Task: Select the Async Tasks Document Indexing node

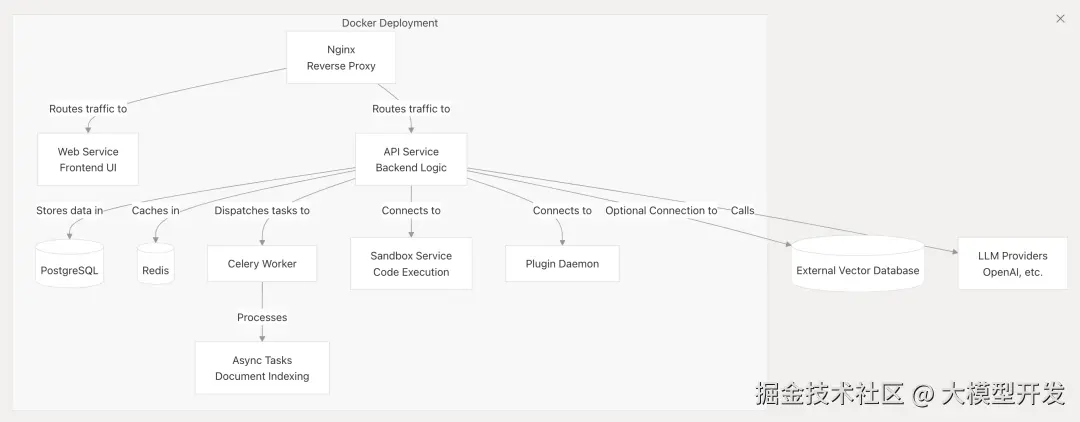Action: [x=262, y=368]
